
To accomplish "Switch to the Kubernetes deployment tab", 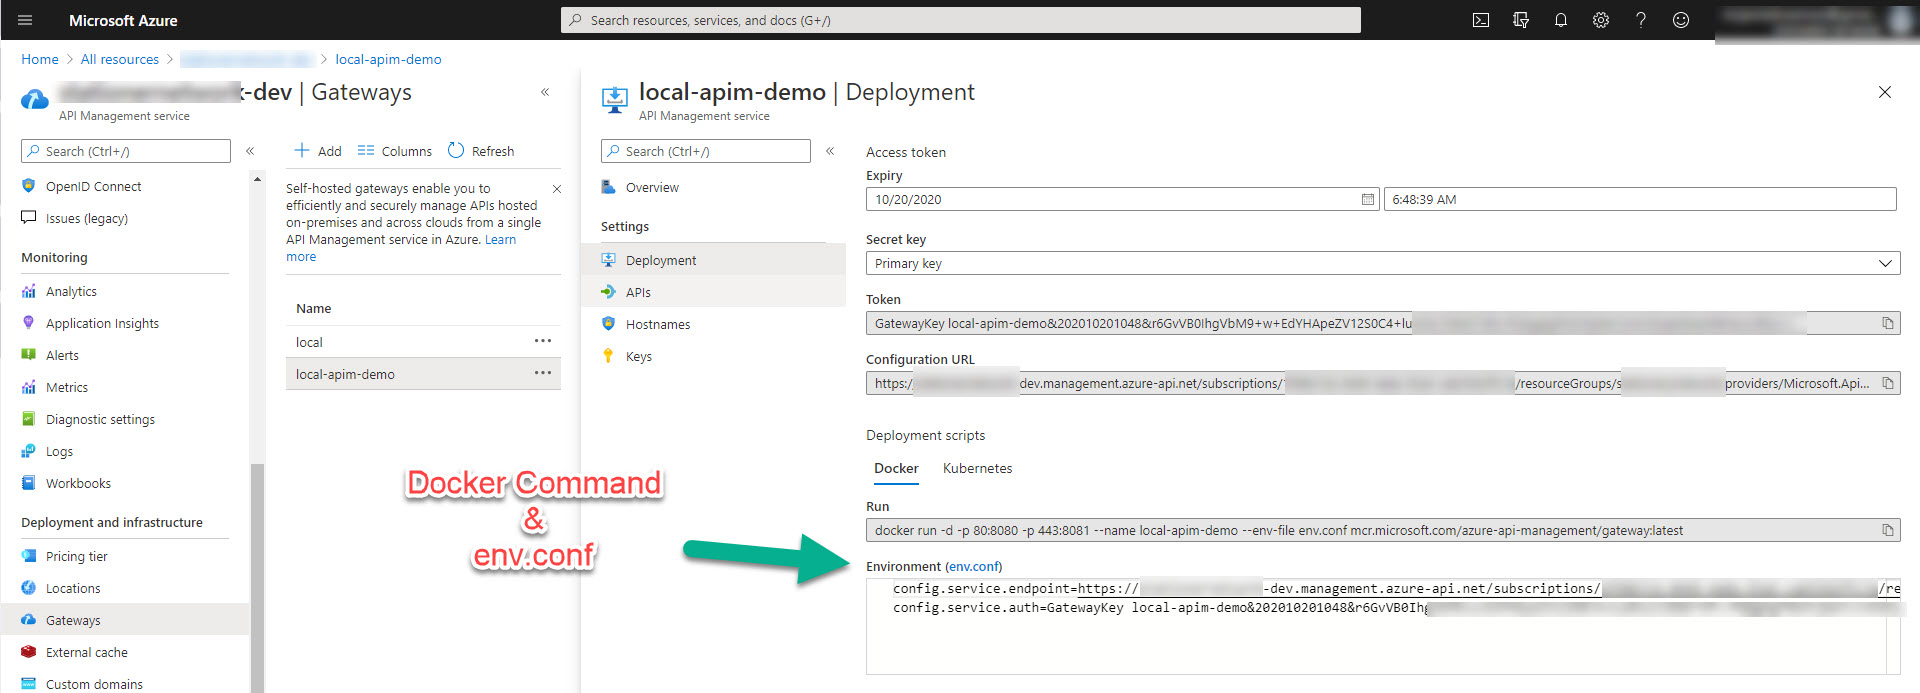I will pyautogui.click(x=977, y=468).
